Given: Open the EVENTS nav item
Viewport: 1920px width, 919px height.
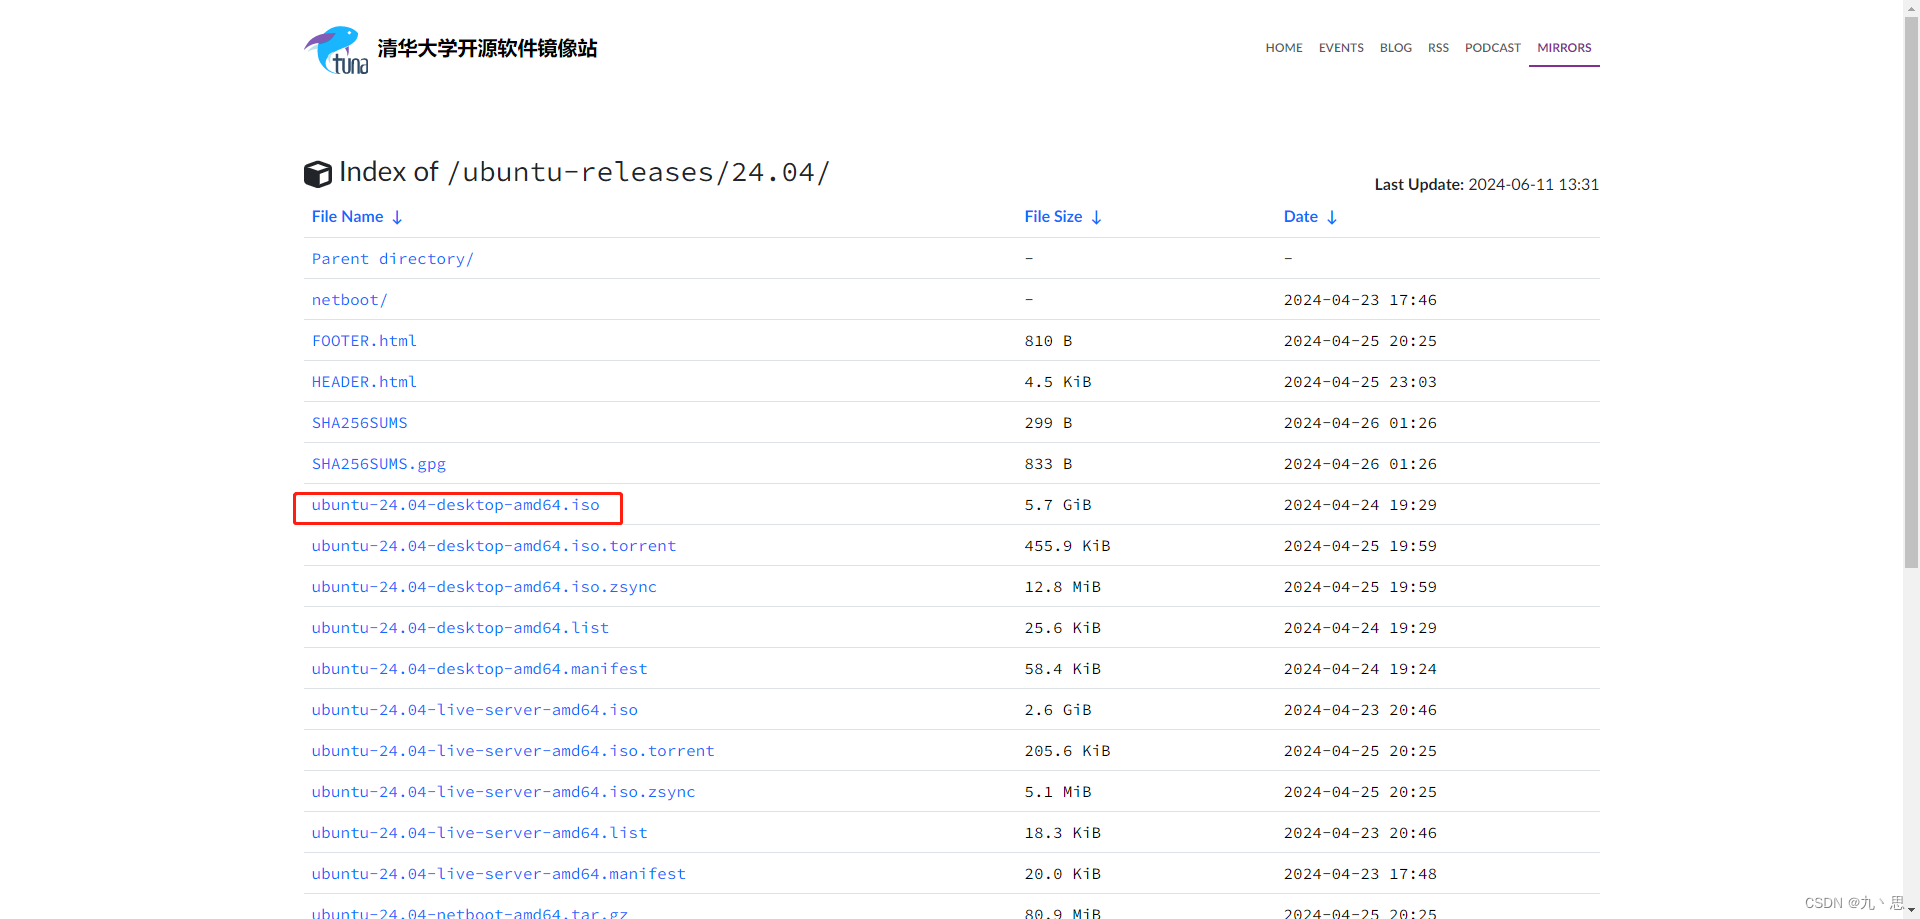Looking at the screenshot, I should [x=1341, y=48].
